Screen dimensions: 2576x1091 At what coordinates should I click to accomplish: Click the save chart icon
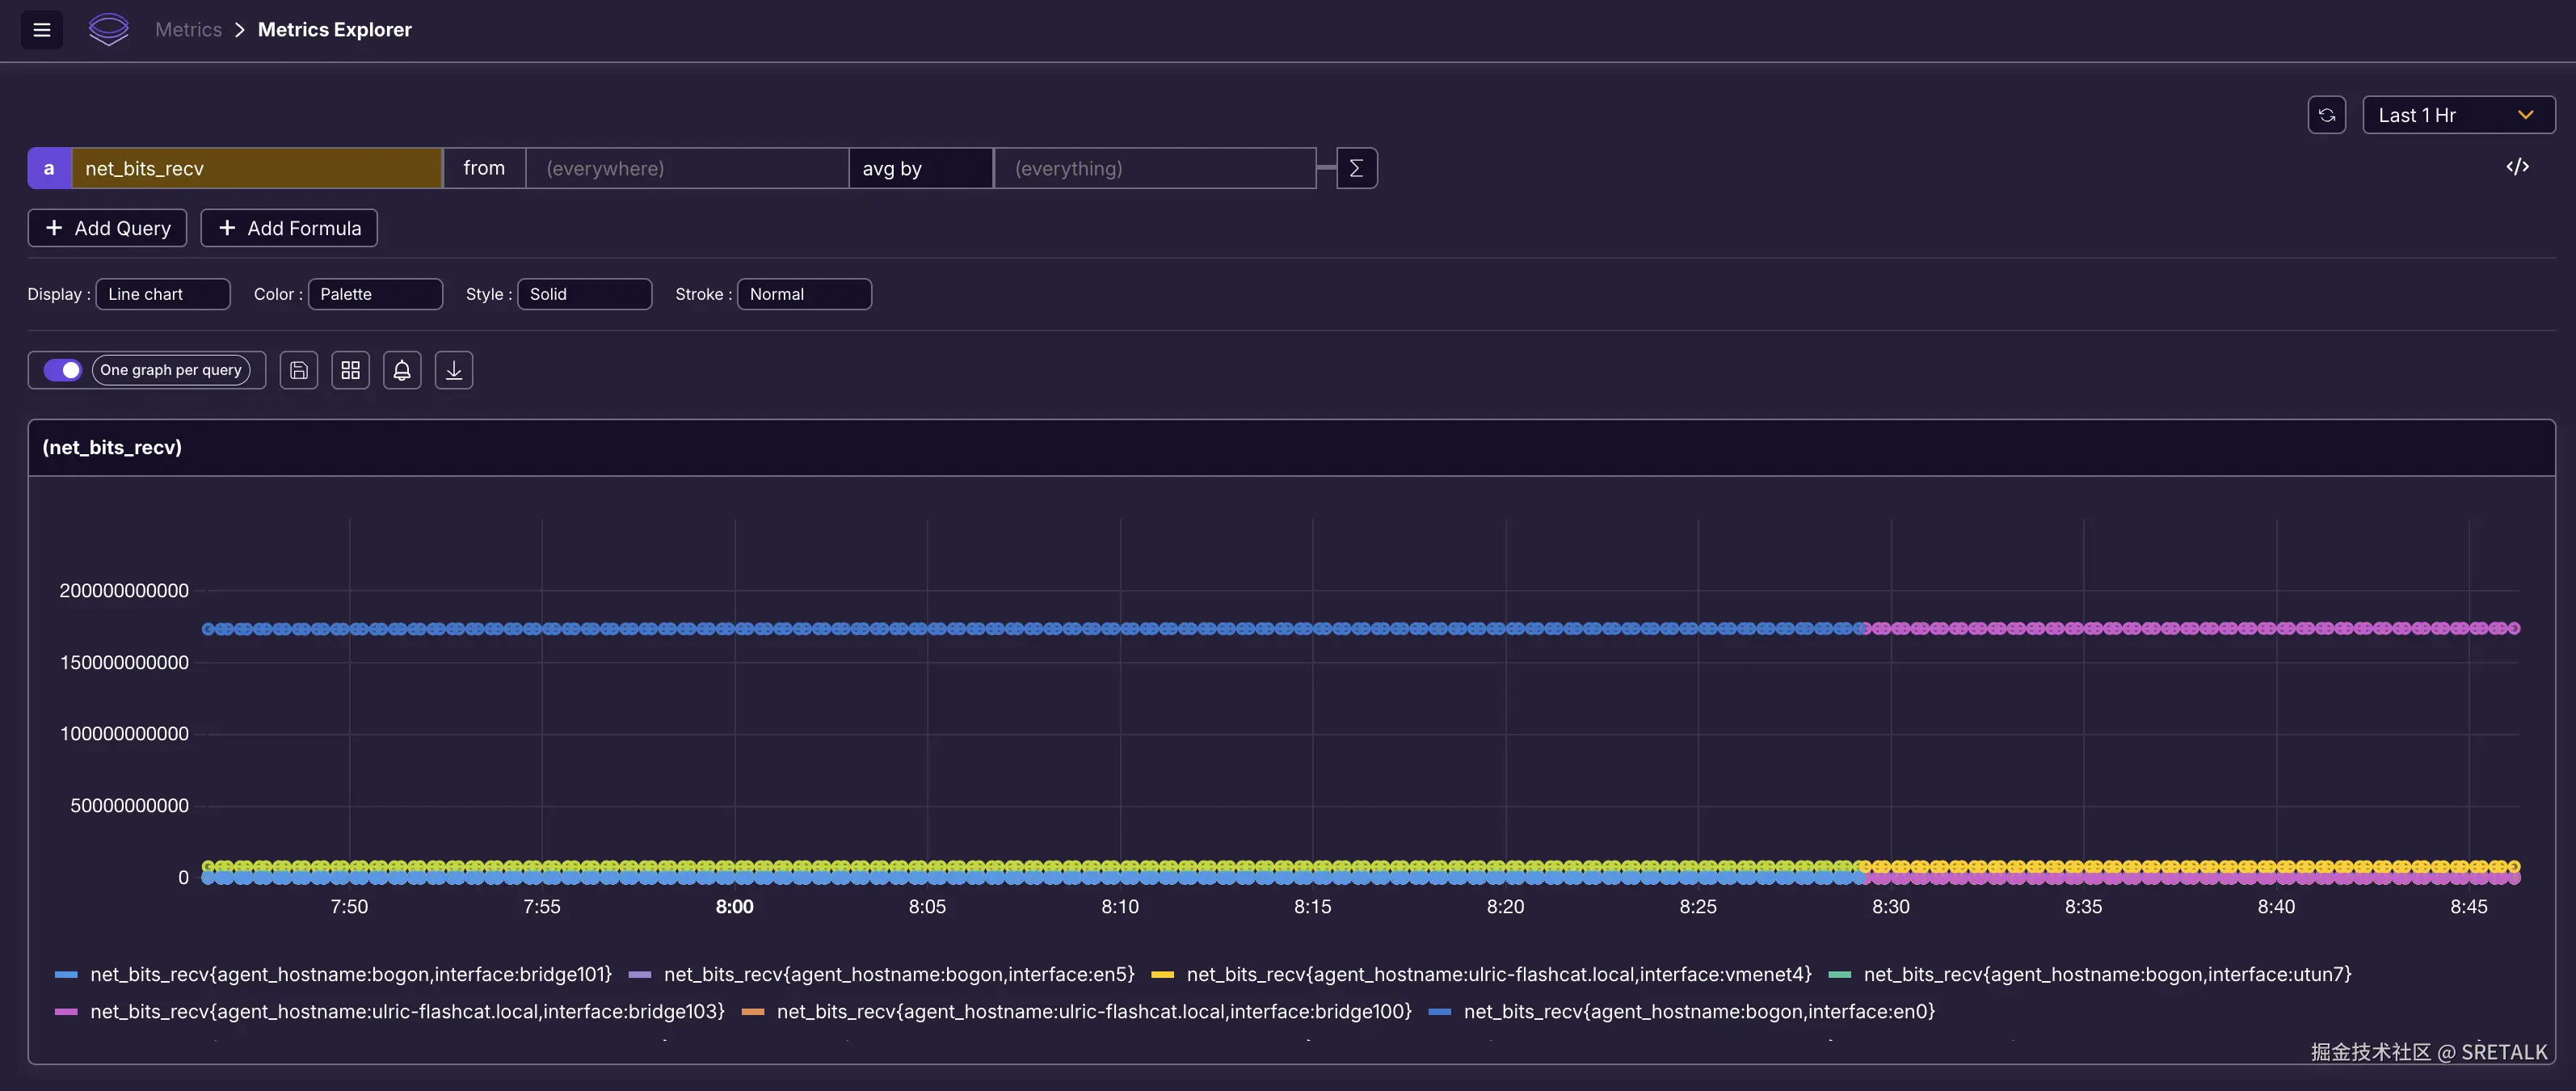tap(298, 370)
